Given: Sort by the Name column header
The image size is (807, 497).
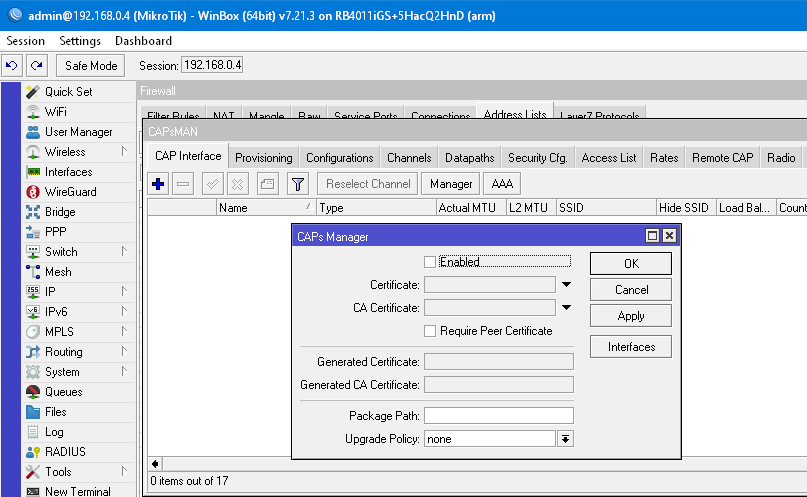Looking at the screenshot, I should click(x=266, y=207).
